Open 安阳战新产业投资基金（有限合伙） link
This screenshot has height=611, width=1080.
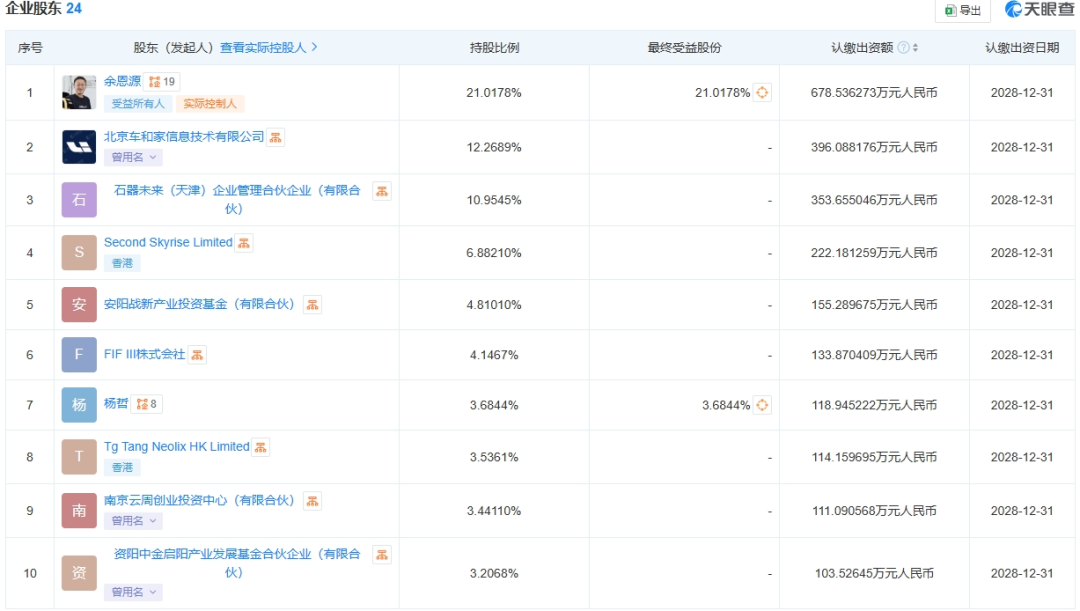[199, 304]
